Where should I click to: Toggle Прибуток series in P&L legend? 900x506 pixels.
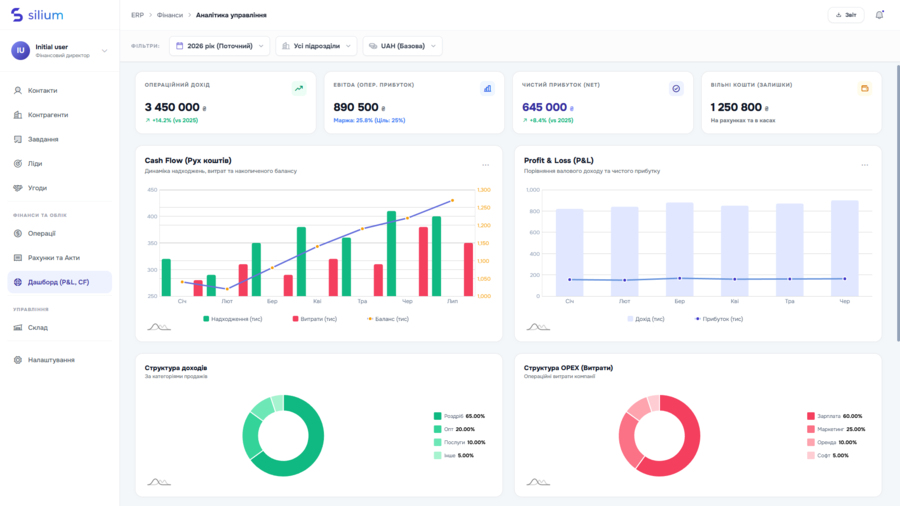(718, 319)
